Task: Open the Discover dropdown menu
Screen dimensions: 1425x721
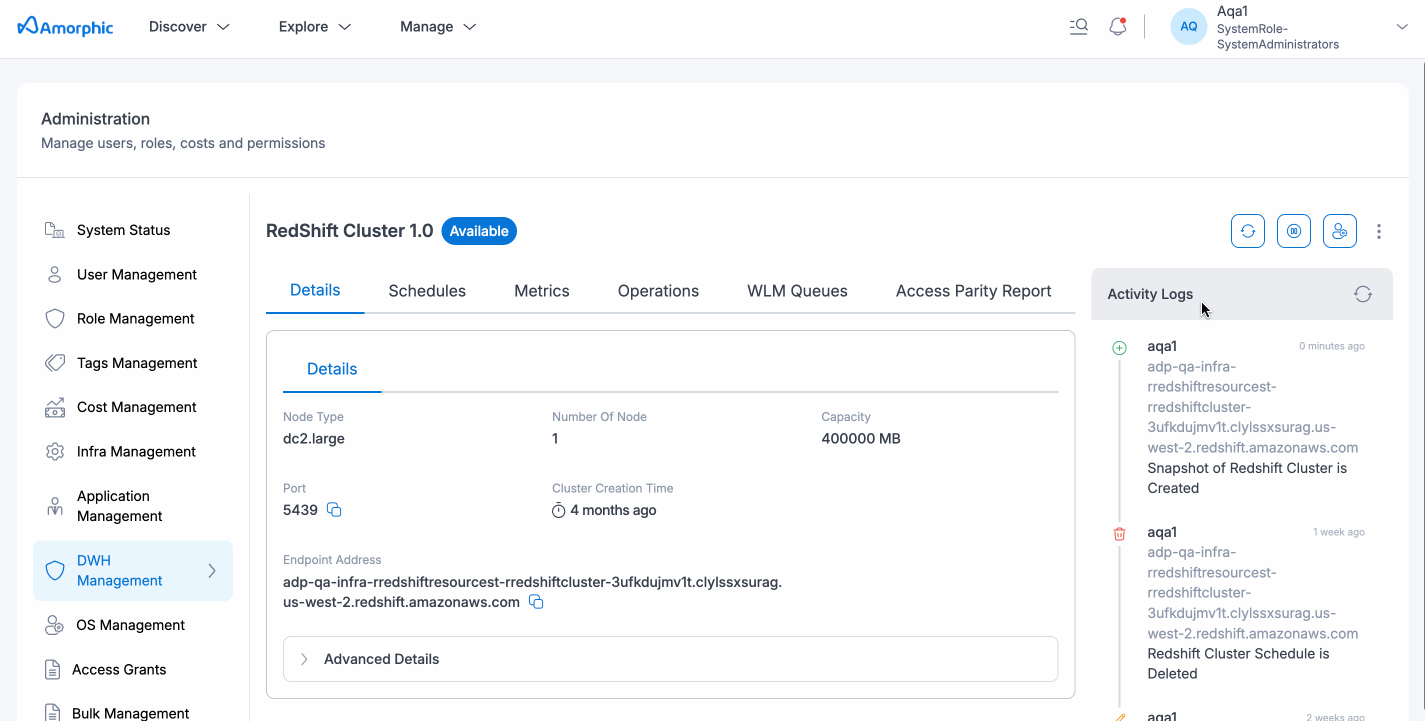Action: 189,27
